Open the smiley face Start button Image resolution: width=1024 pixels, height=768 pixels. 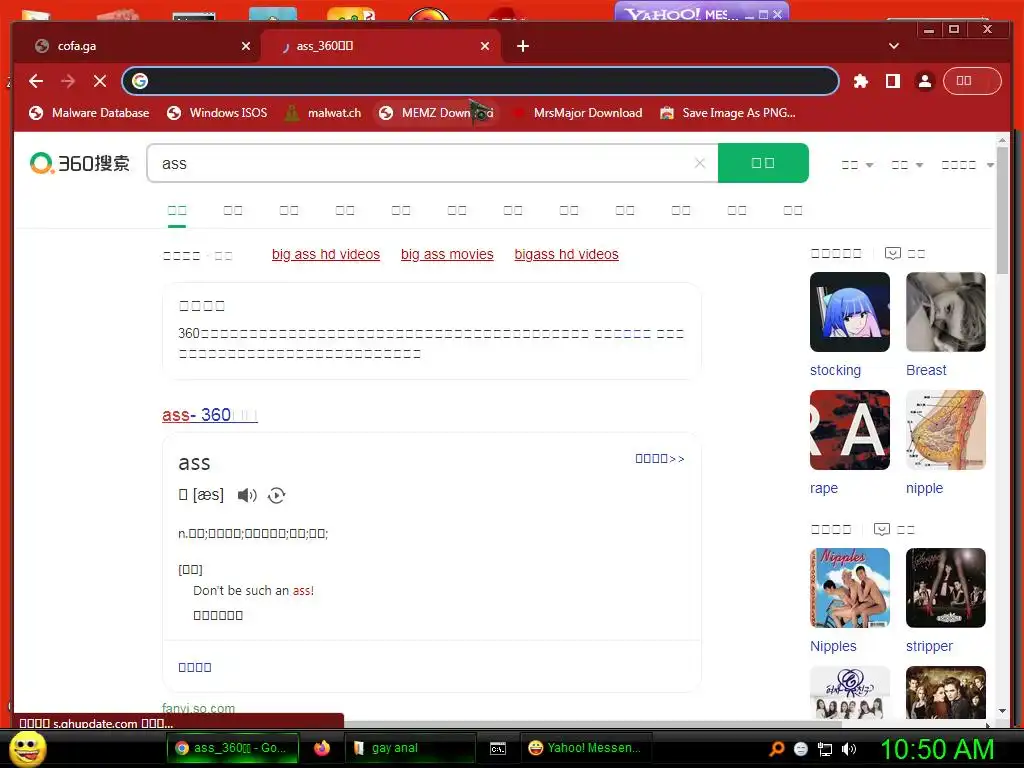tap(28, 748)
